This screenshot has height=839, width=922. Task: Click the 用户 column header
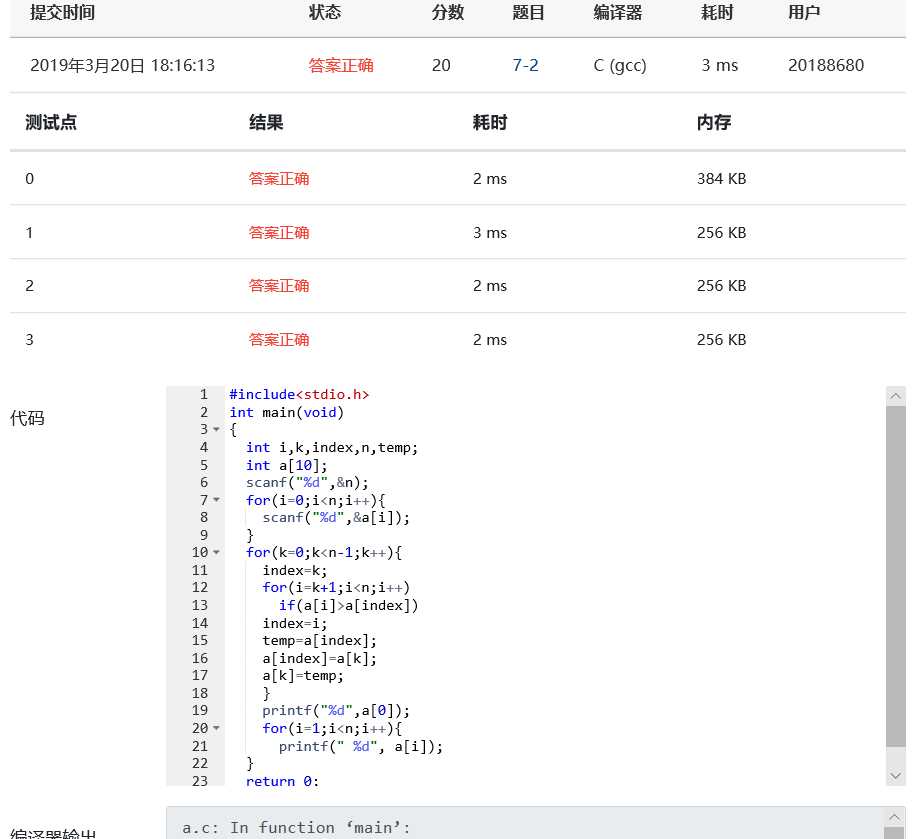804,12
